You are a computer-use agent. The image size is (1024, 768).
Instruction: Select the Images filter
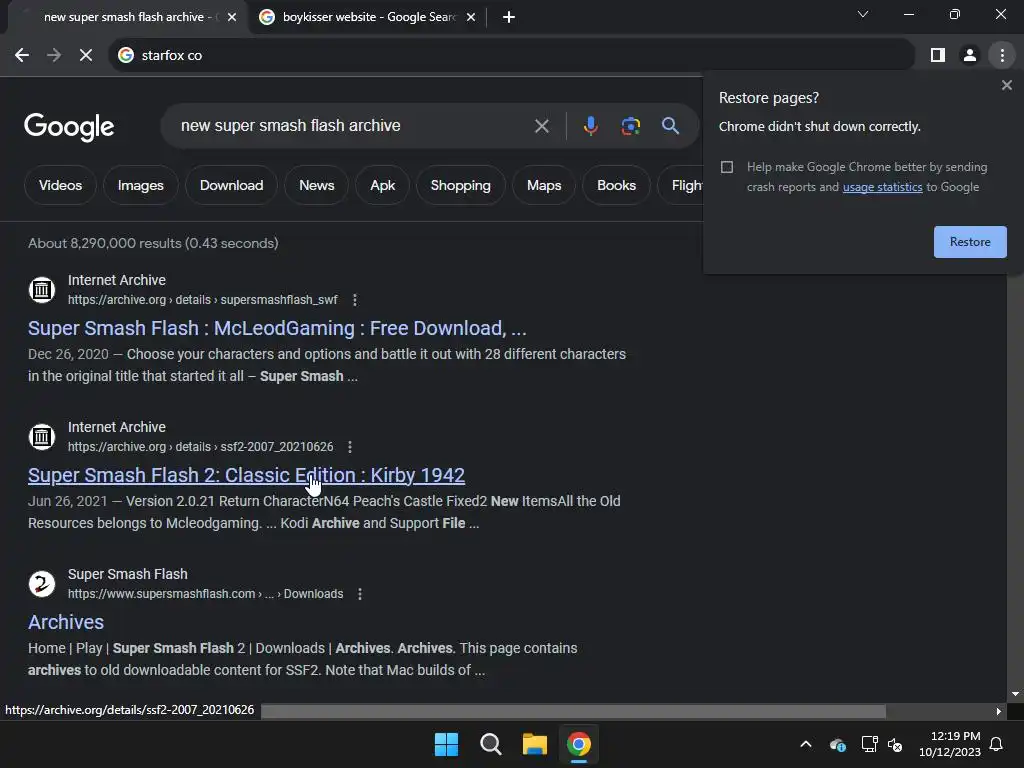pyautogui.click(x=140, y=185)
